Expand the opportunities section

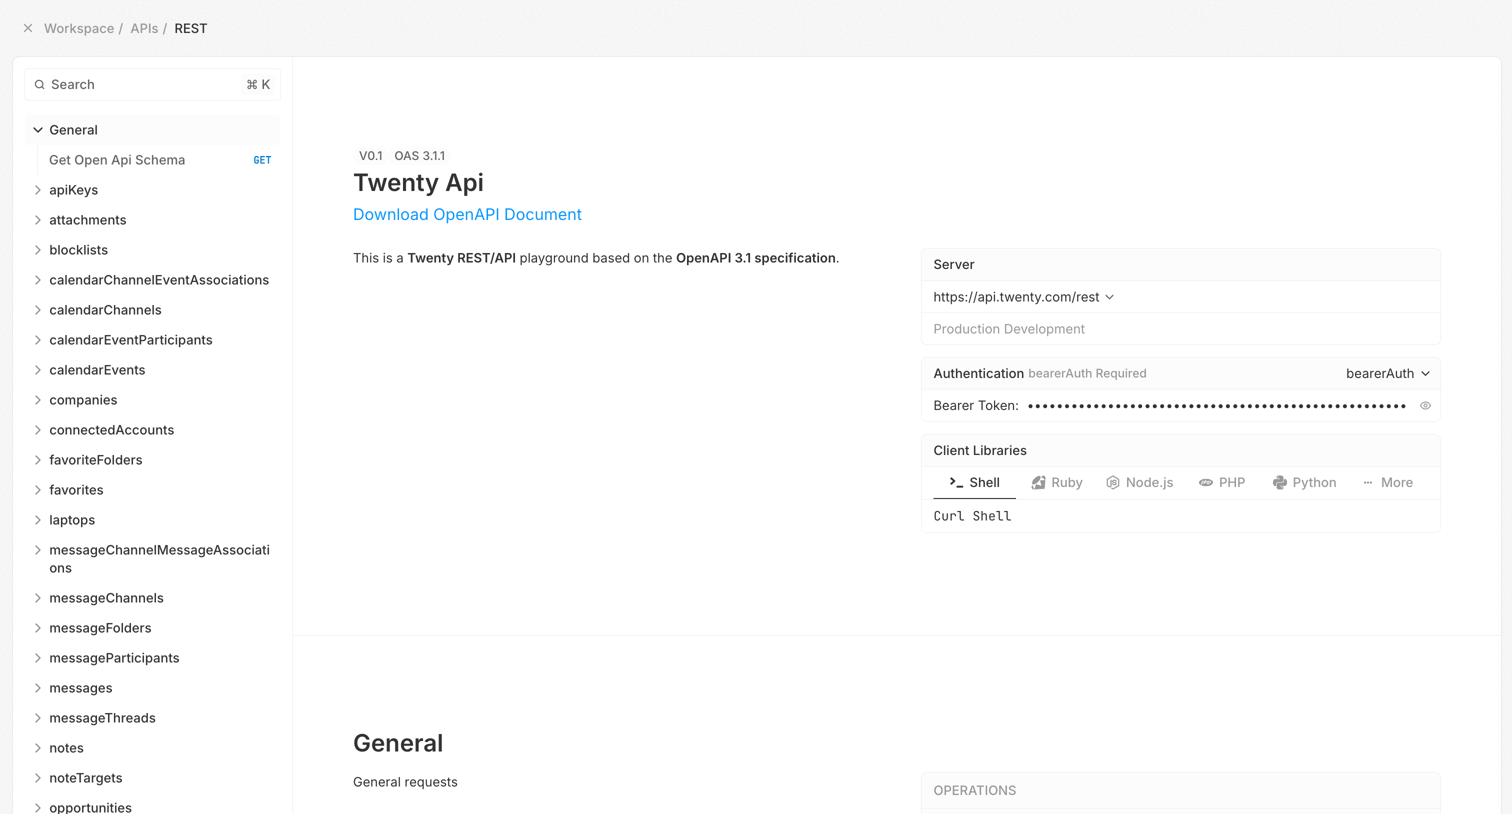pyautogui.click(x=38, y=808)
